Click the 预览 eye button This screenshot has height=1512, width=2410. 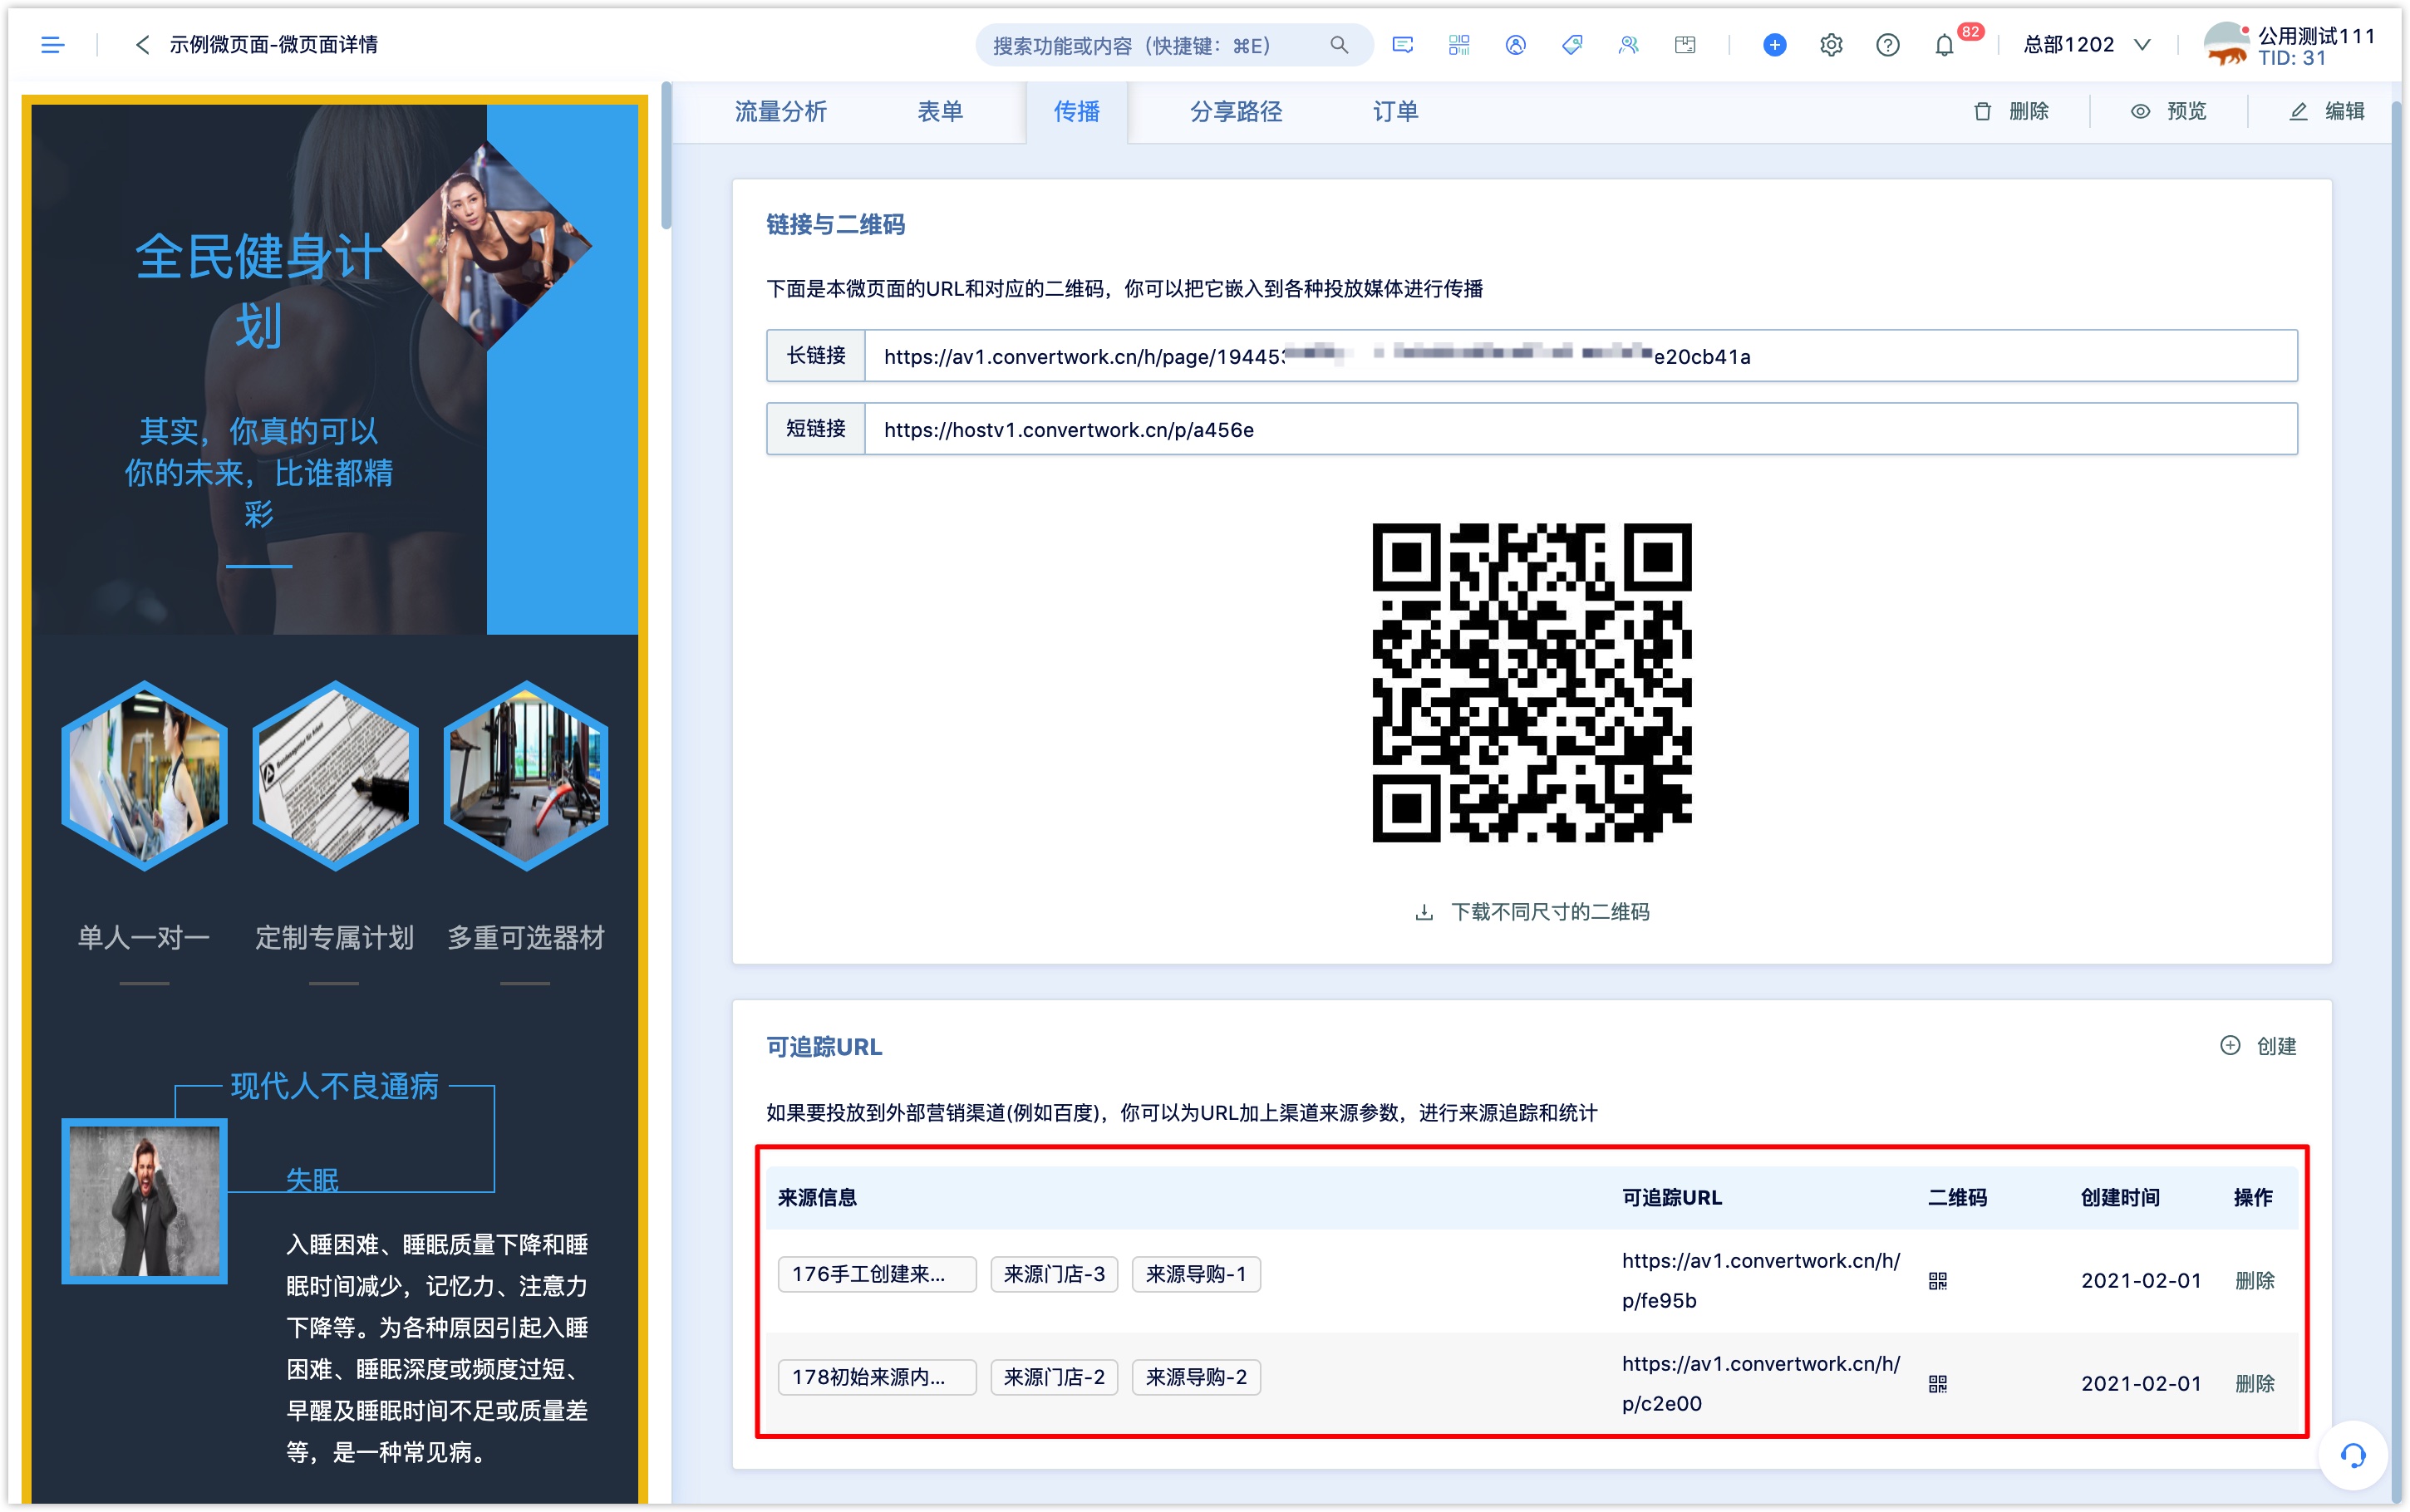pyautogui.click(x=2168, y=111)
